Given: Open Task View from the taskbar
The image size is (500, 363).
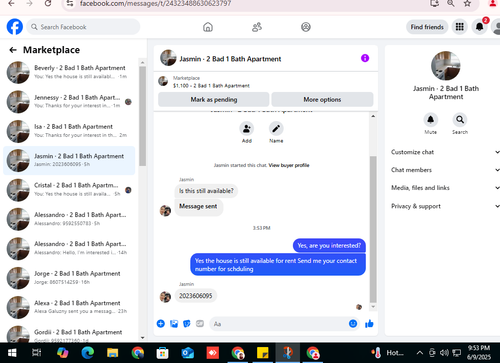Looking at the screenshot, I should pos(36,353).
